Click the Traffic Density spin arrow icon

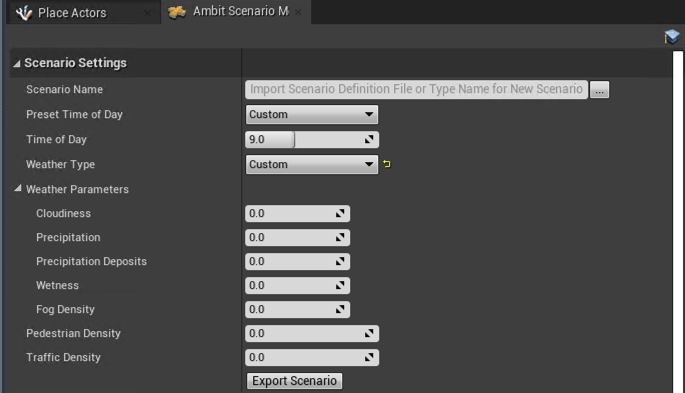pyautogui.click(x=369, y=357)
